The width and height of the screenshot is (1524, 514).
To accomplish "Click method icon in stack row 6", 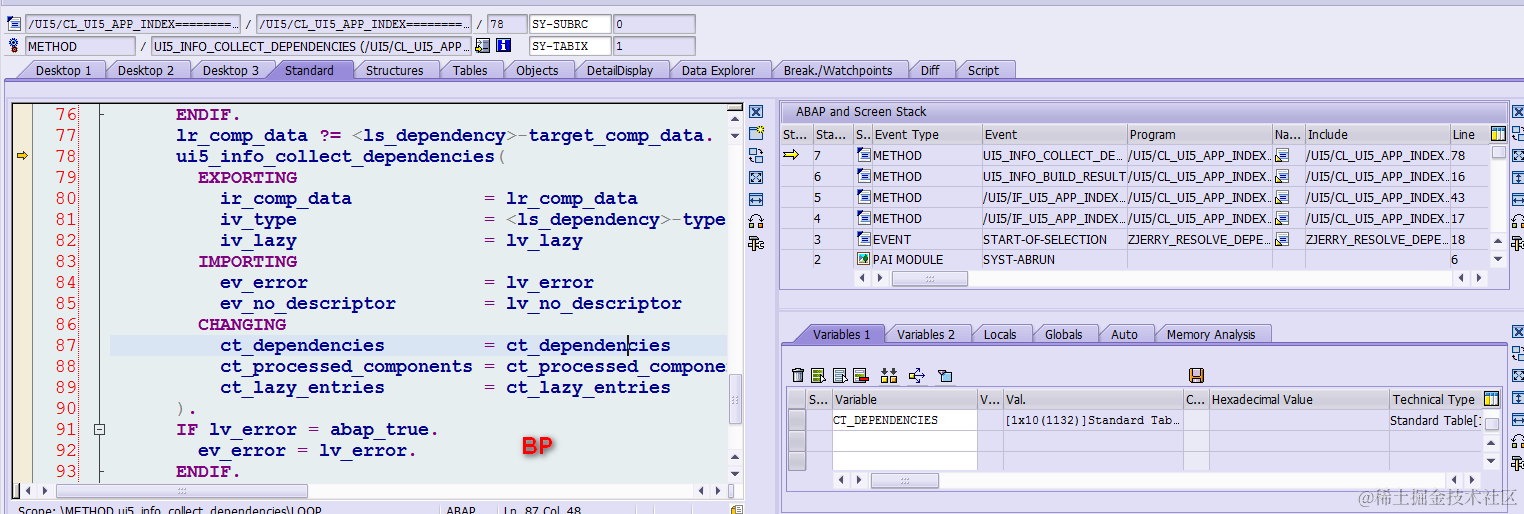I will (863, 176).
